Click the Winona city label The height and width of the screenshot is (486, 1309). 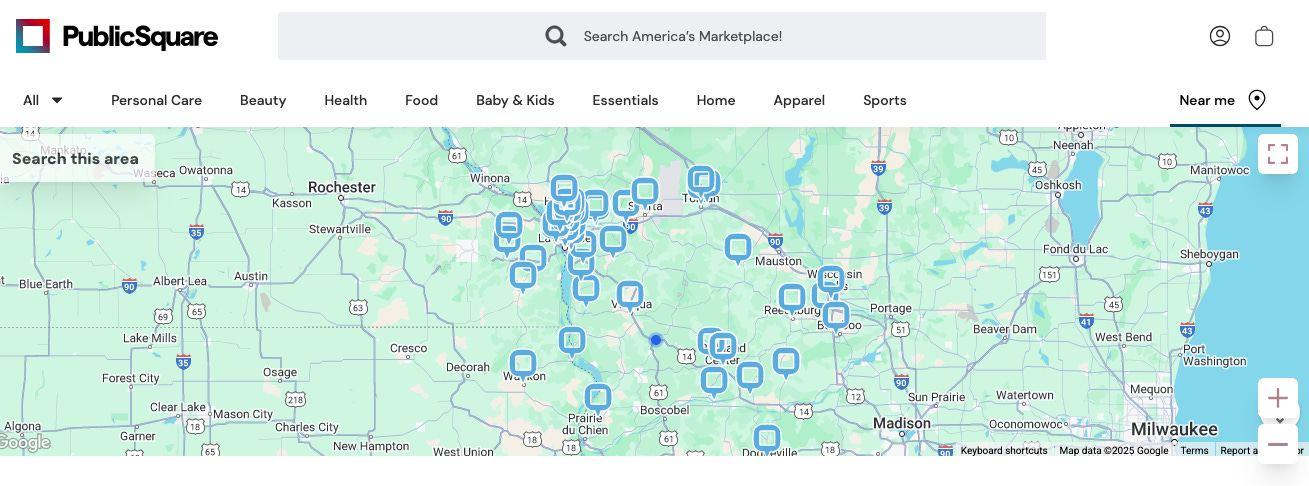[490, 178]
